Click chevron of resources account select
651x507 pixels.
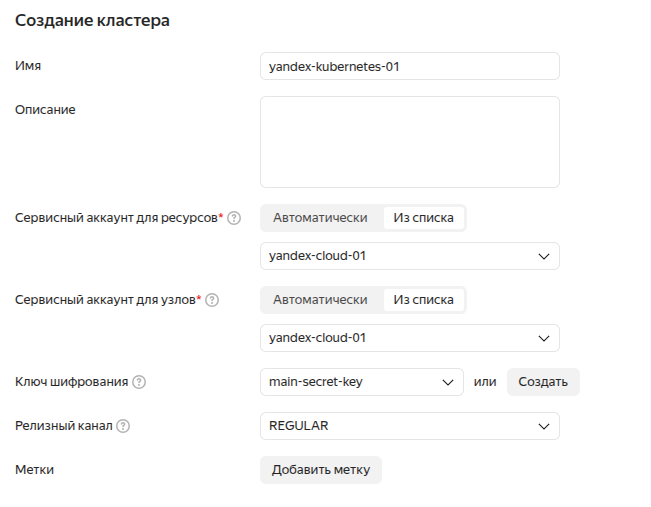tap(544, 256)
